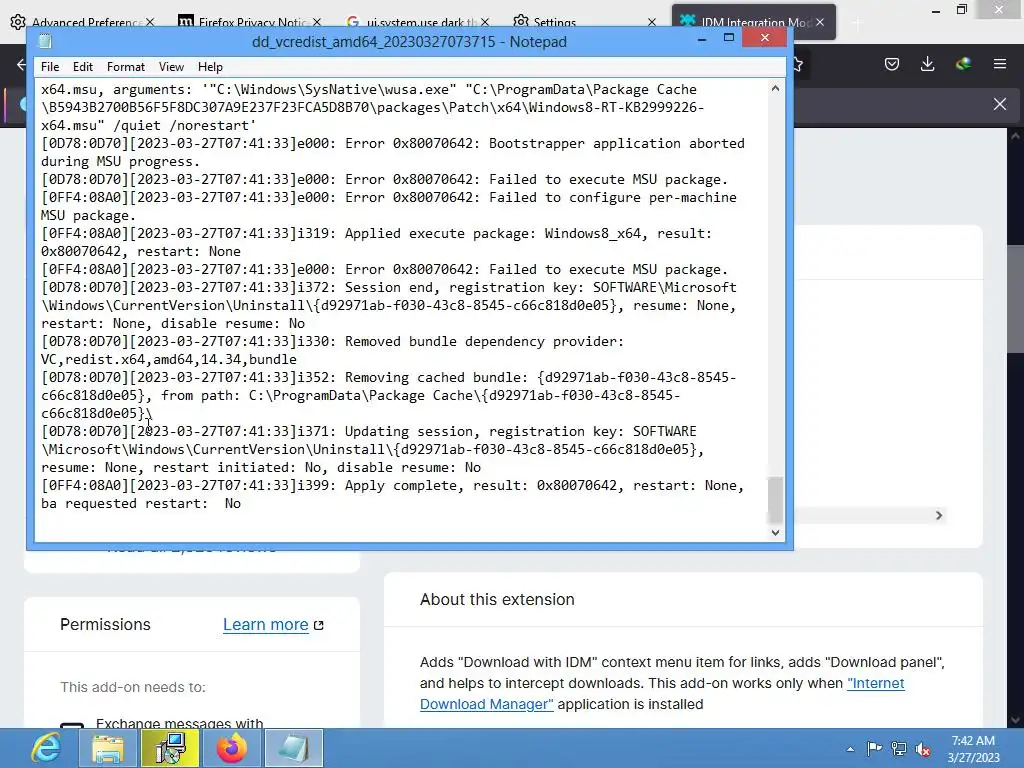Click 'VC,redist.x64,amd64,14.34,bundle' text in Notepad
The width and height of the screenshot is (1024, 768).
168,359
